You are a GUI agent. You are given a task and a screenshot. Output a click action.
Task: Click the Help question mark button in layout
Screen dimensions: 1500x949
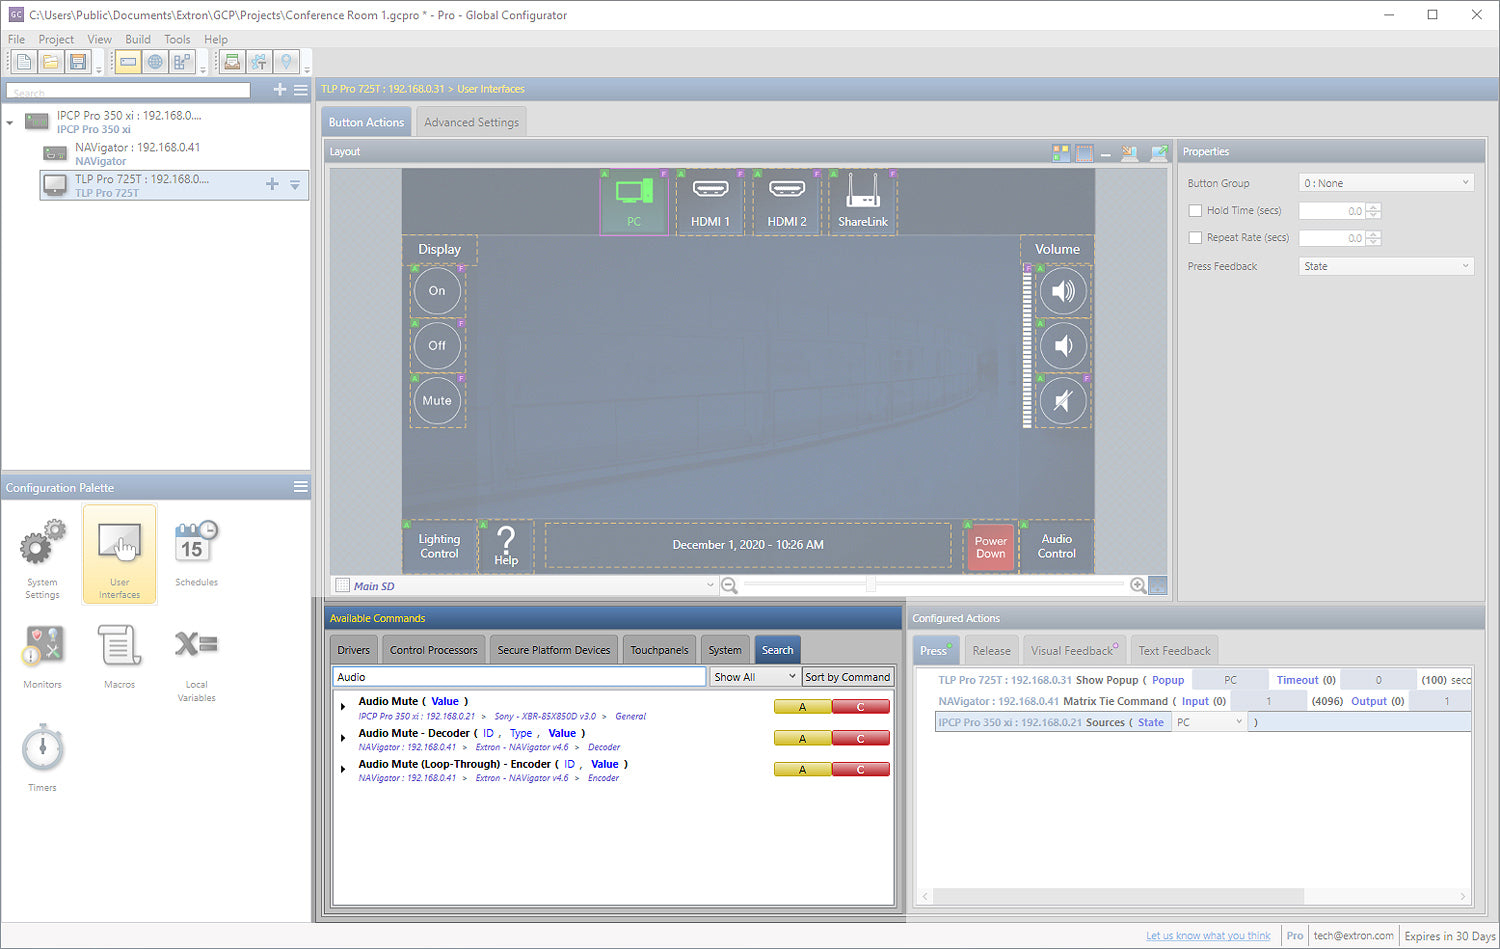(x=506, y=546)
